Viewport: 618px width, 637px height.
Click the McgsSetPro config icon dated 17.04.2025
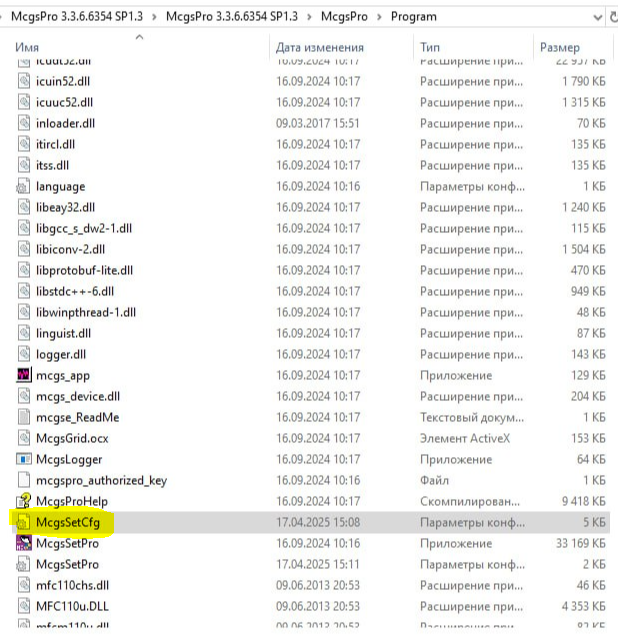[24, 564]
